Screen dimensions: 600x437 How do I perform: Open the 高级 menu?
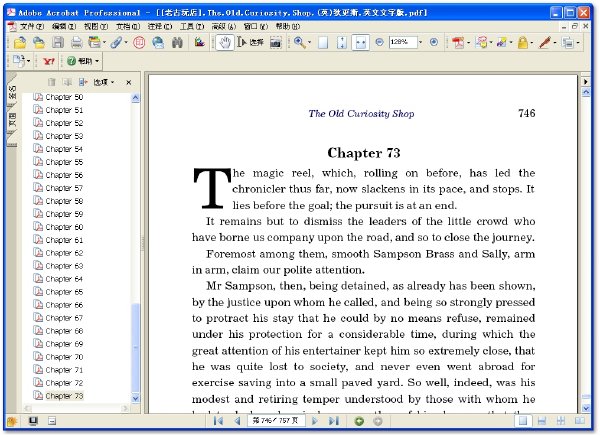[x=224, y=26]
